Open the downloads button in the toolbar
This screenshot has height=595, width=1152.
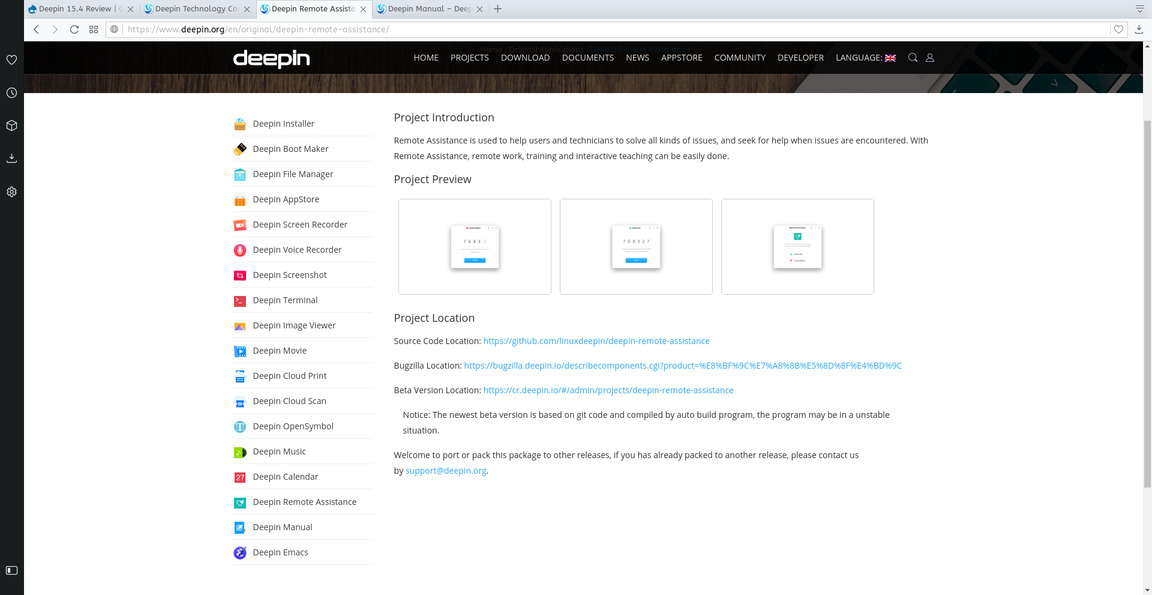click(1139, 29)
